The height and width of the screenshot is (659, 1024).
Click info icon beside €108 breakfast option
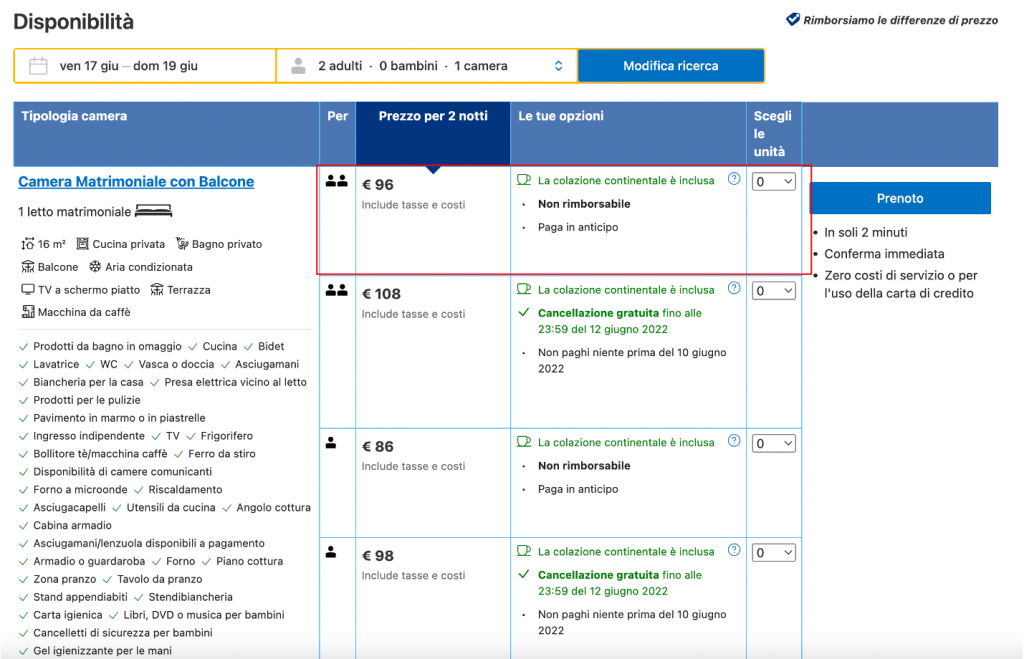pos(734,289)
